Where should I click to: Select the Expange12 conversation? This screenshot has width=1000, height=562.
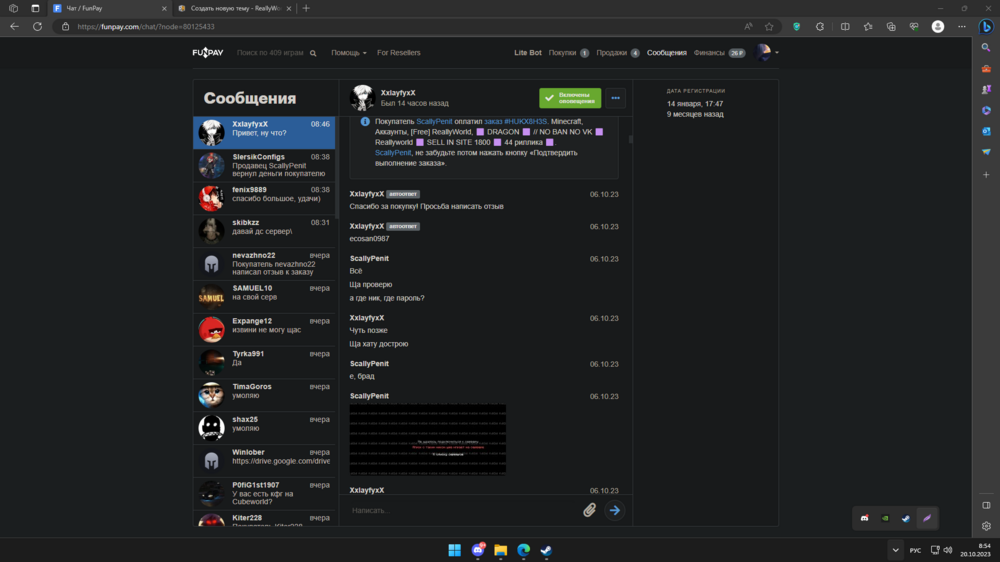click(264, 329)
